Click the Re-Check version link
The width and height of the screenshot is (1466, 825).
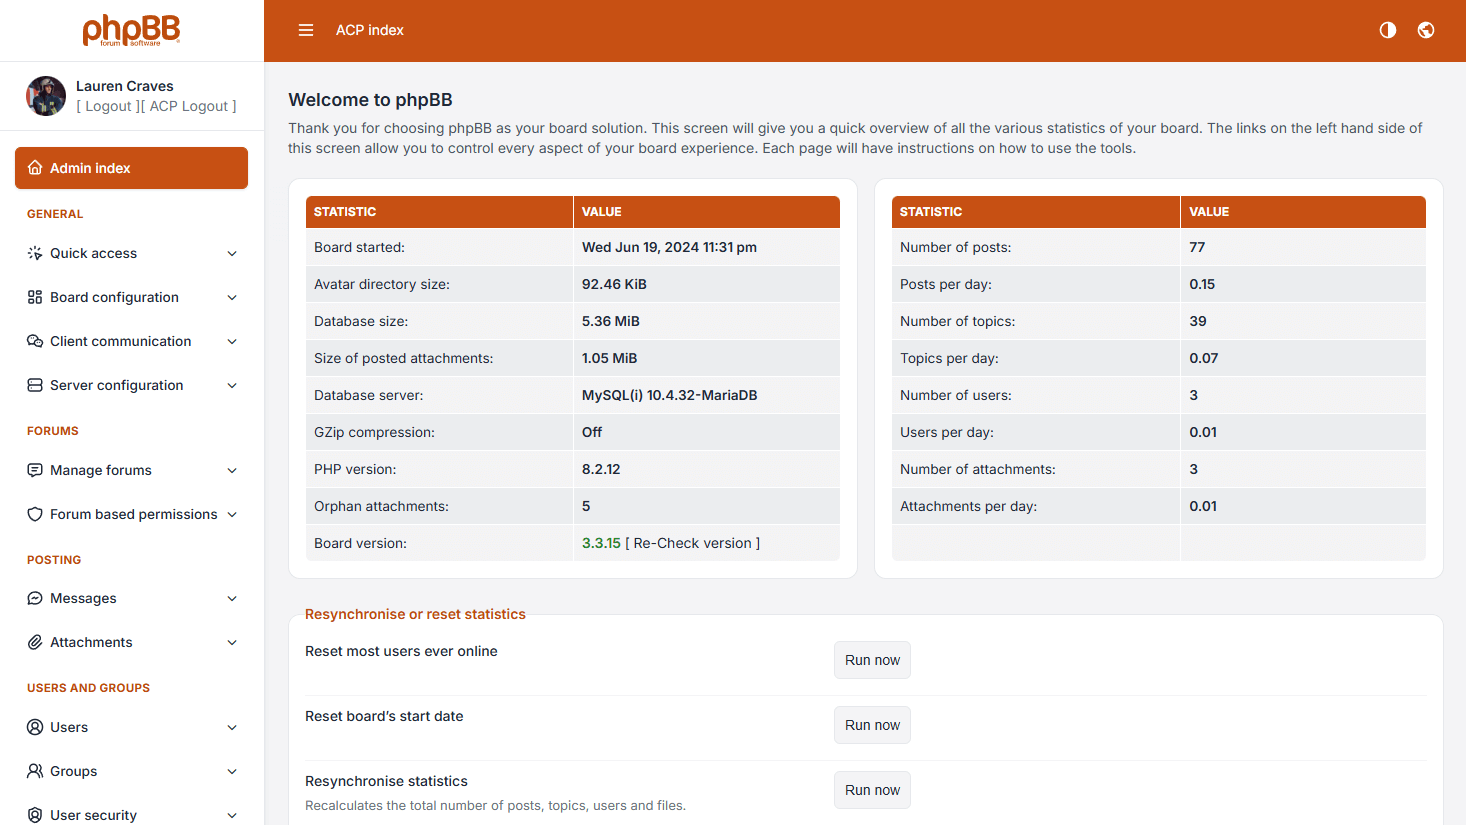point(692,543)
